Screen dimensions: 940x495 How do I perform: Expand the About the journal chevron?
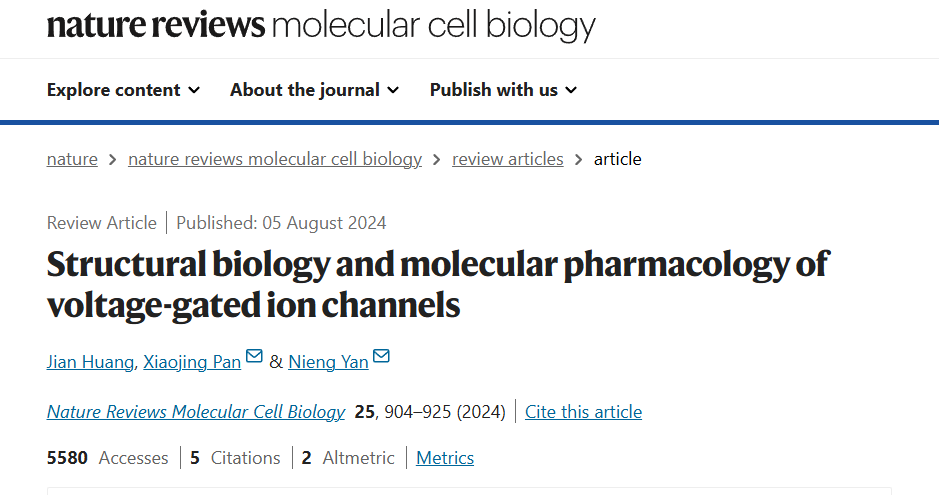coord(393,90)
